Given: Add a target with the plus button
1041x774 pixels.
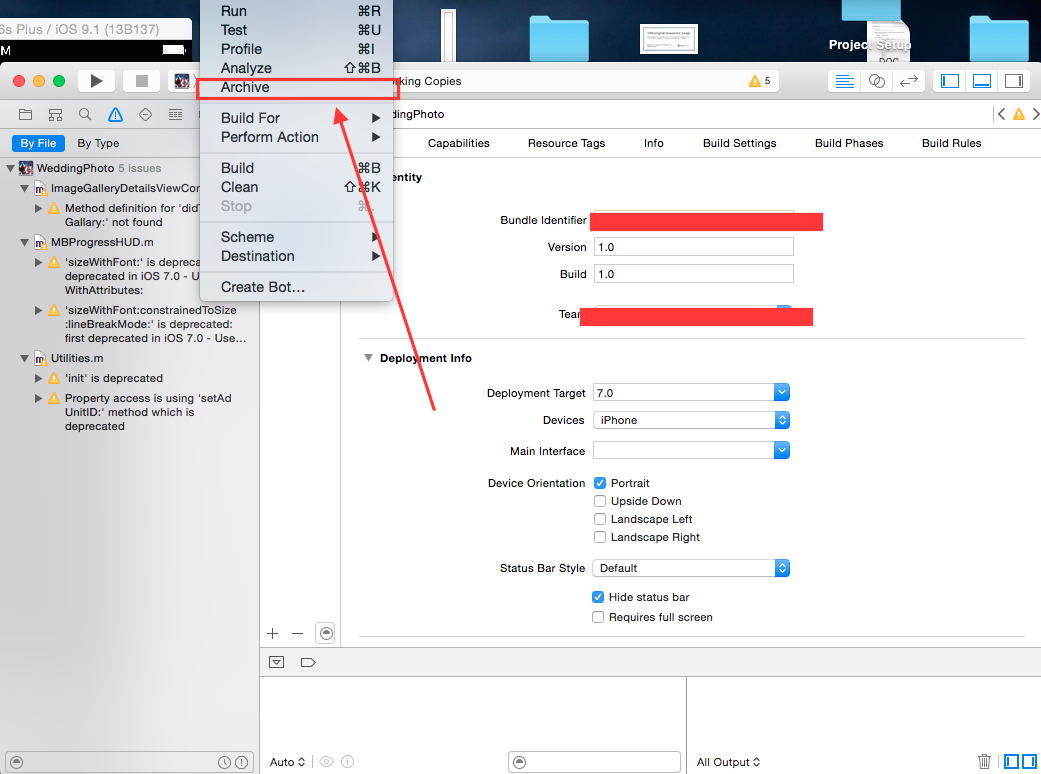Looking at the screenshot, I should point(272,633).
